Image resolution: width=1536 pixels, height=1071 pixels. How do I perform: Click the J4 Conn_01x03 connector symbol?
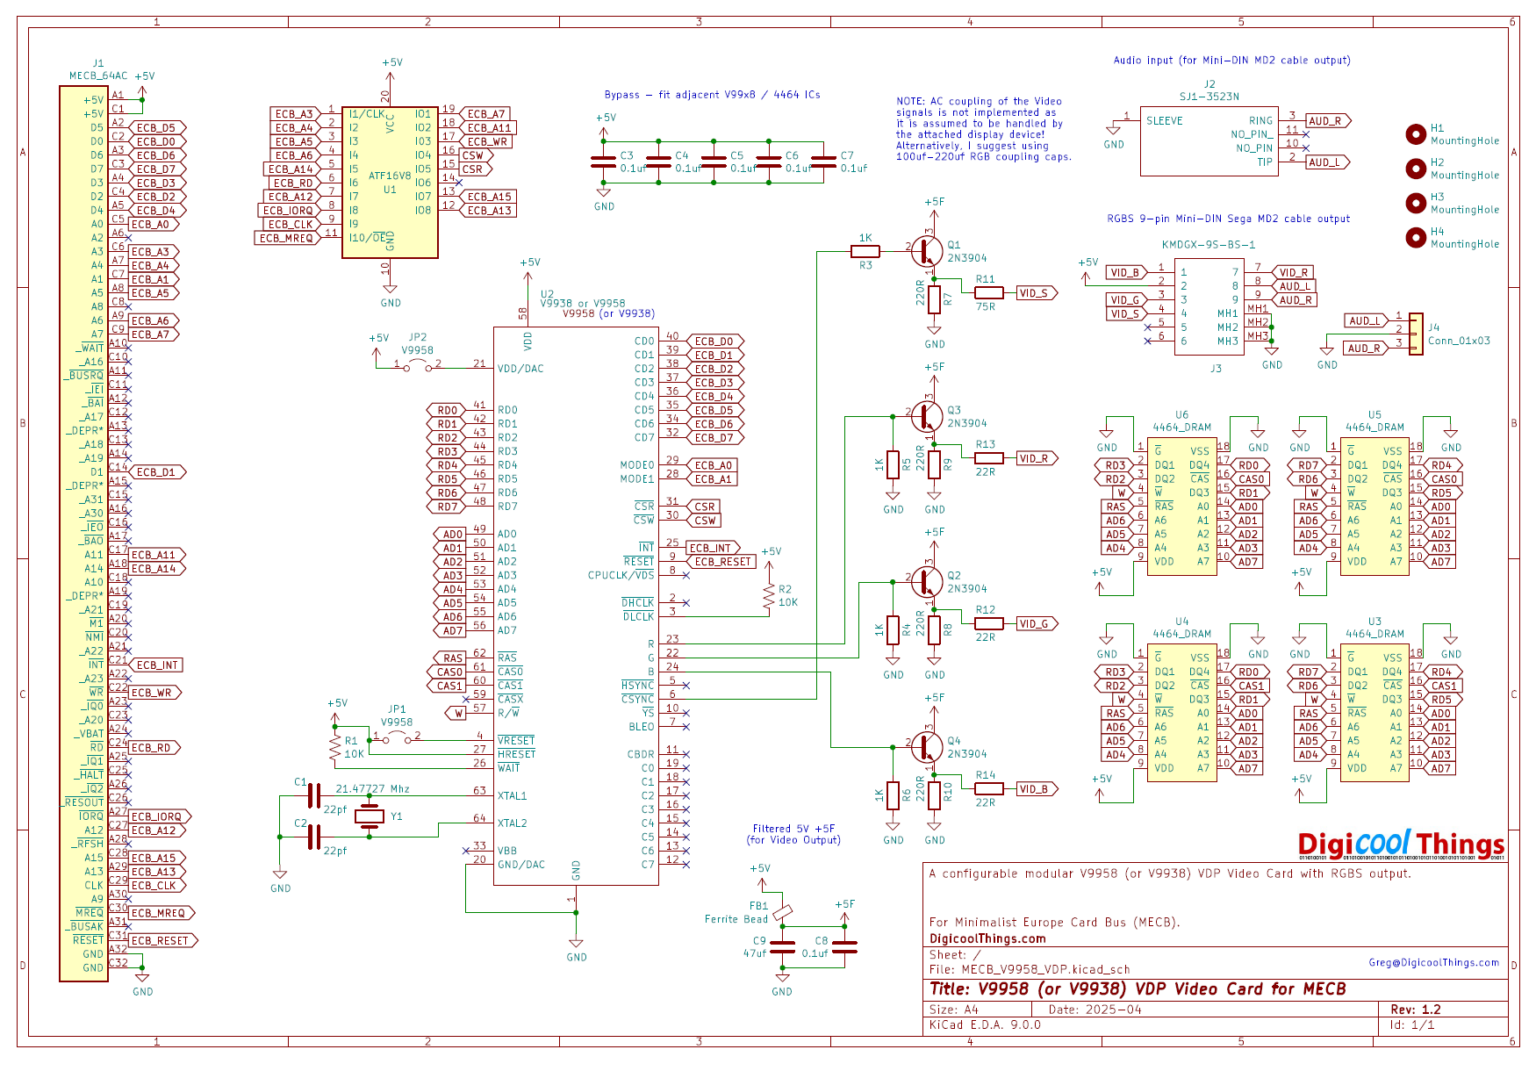pyautogui.click(x=1414, y=332)
